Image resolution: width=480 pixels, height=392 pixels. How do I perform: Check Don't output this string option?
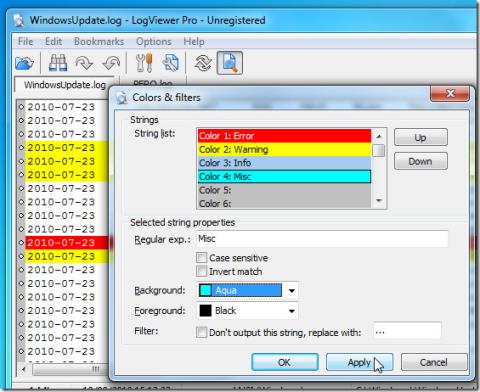[201, 332]
